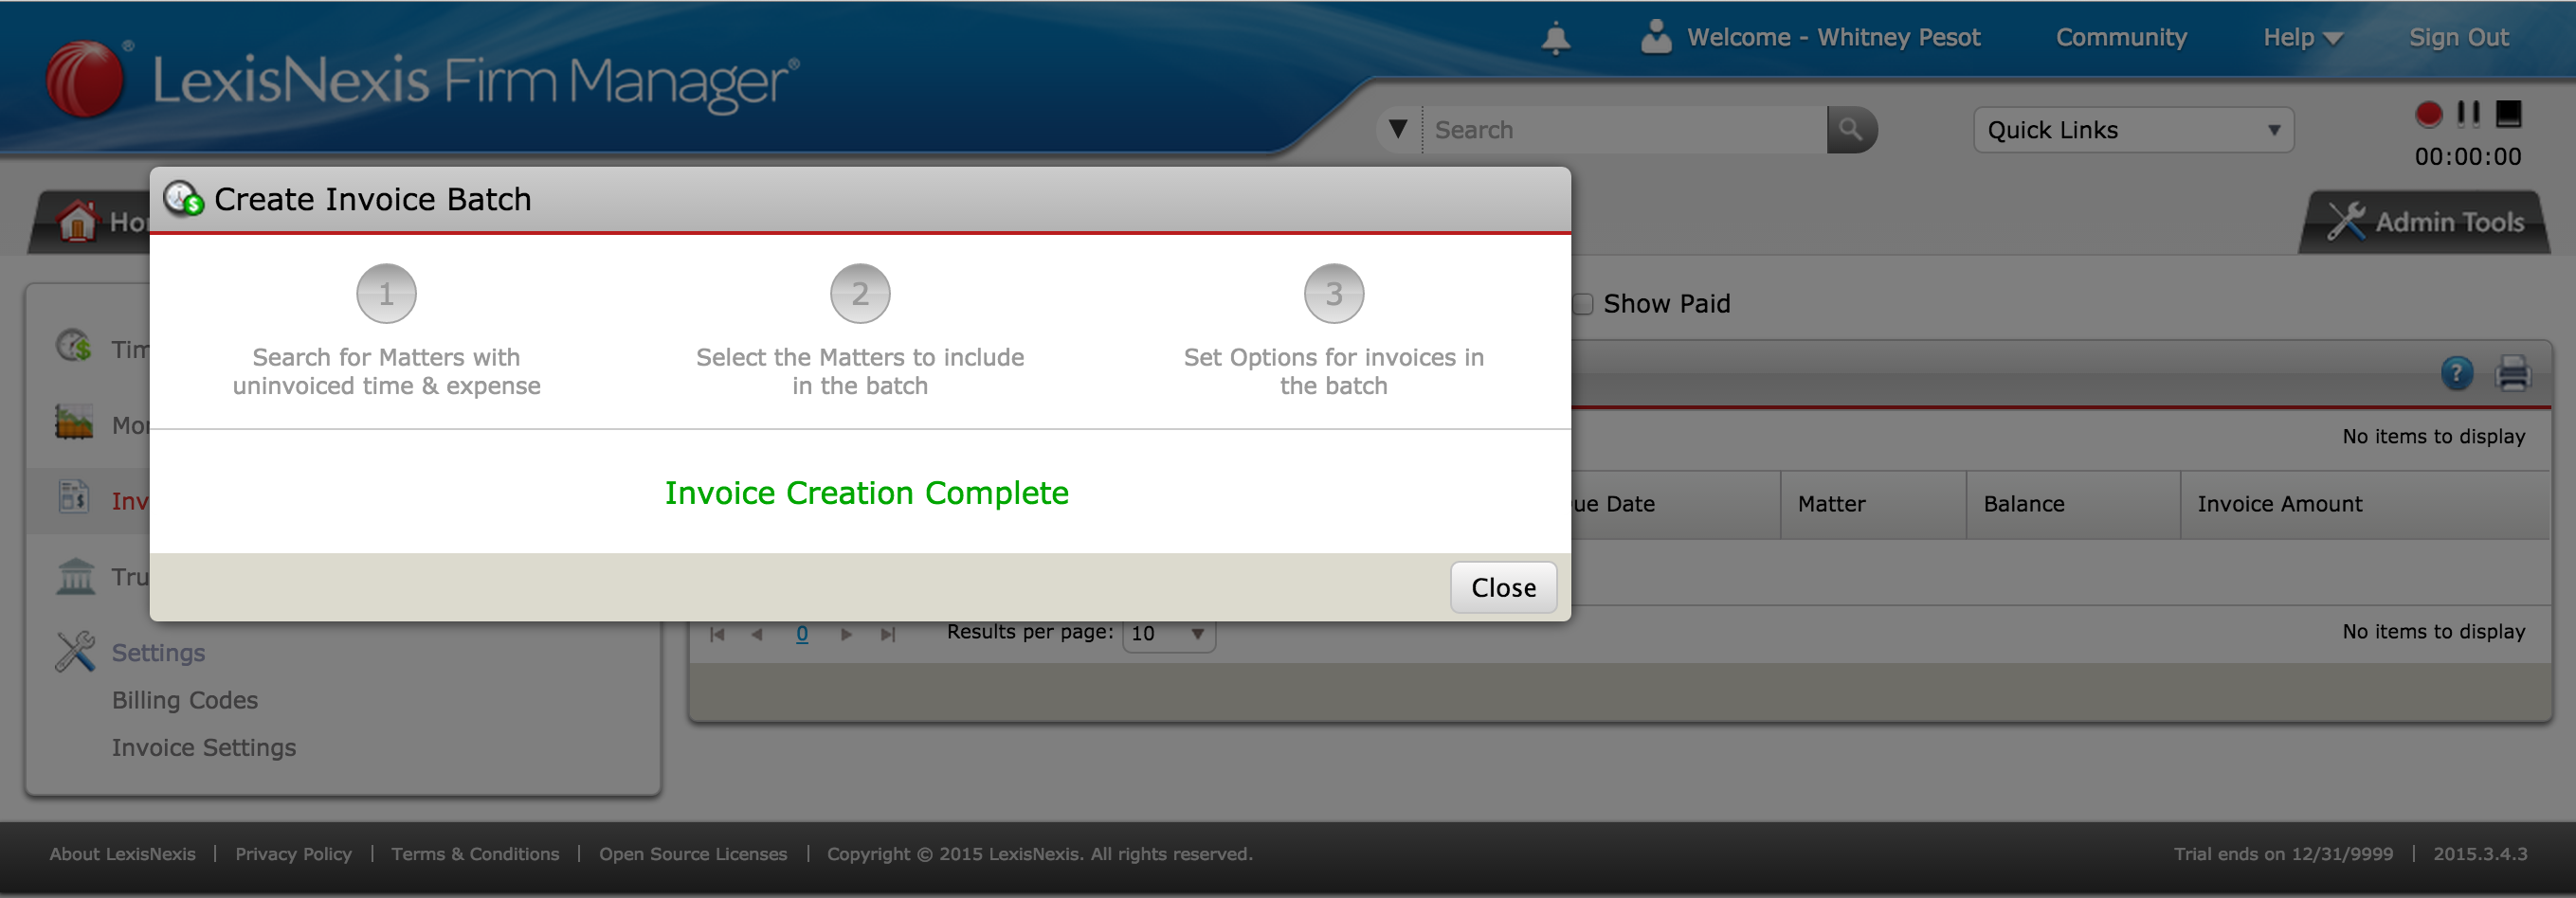This screenshot has width=2576, height=898.
Task: Click the Settings tools icon
Action: [x=75, y=652]
